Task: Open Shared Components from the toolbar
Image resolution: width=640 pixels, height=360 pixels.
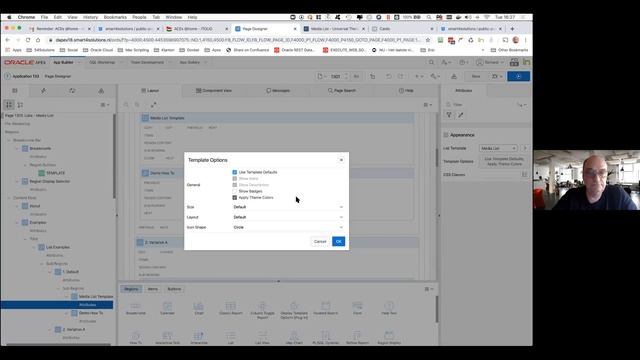Action: (x=454, y=76)
